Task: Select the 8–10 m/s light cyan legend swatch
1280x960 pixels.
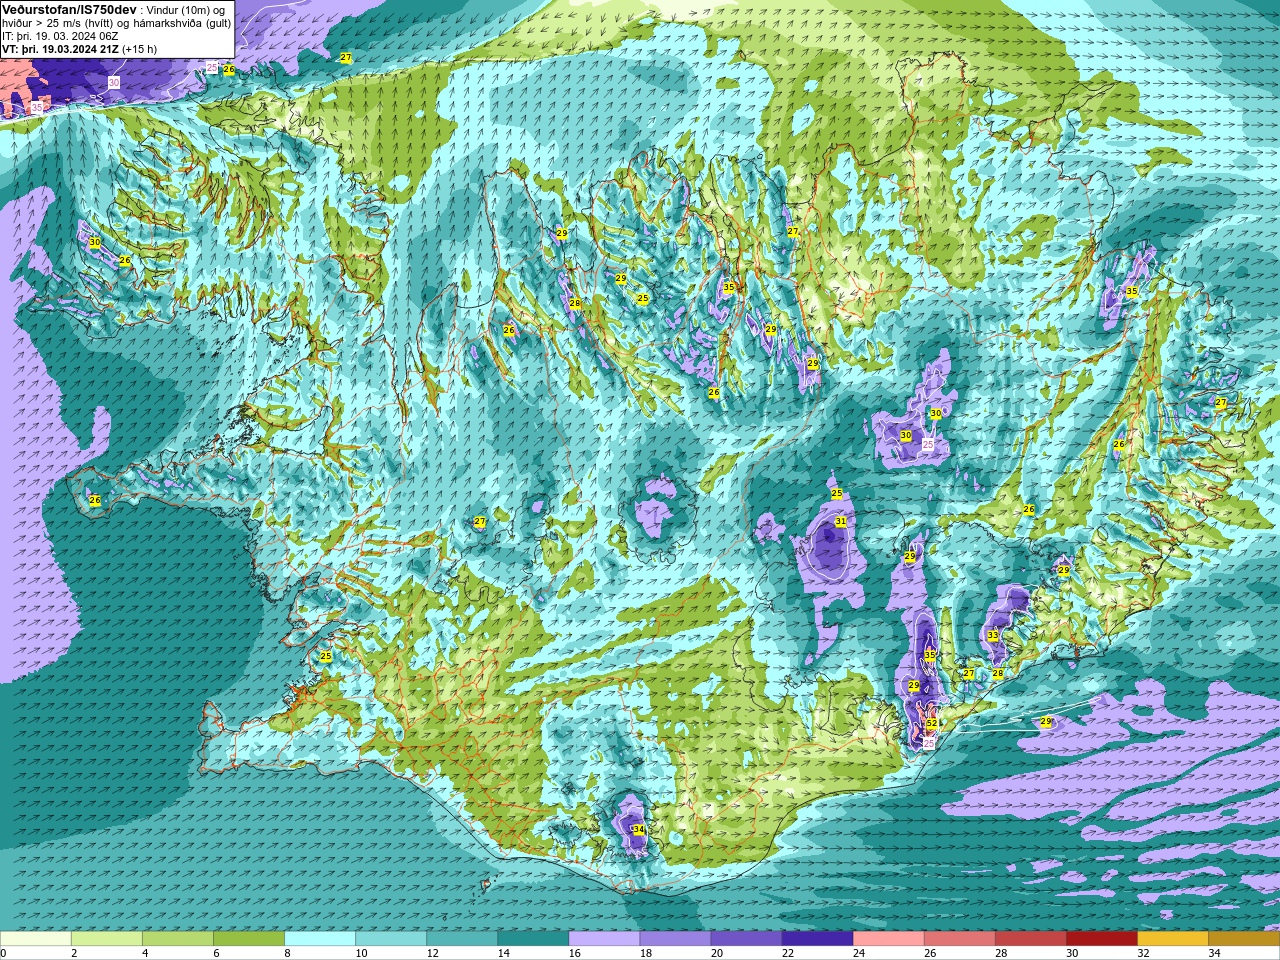Action: [320, 938]
